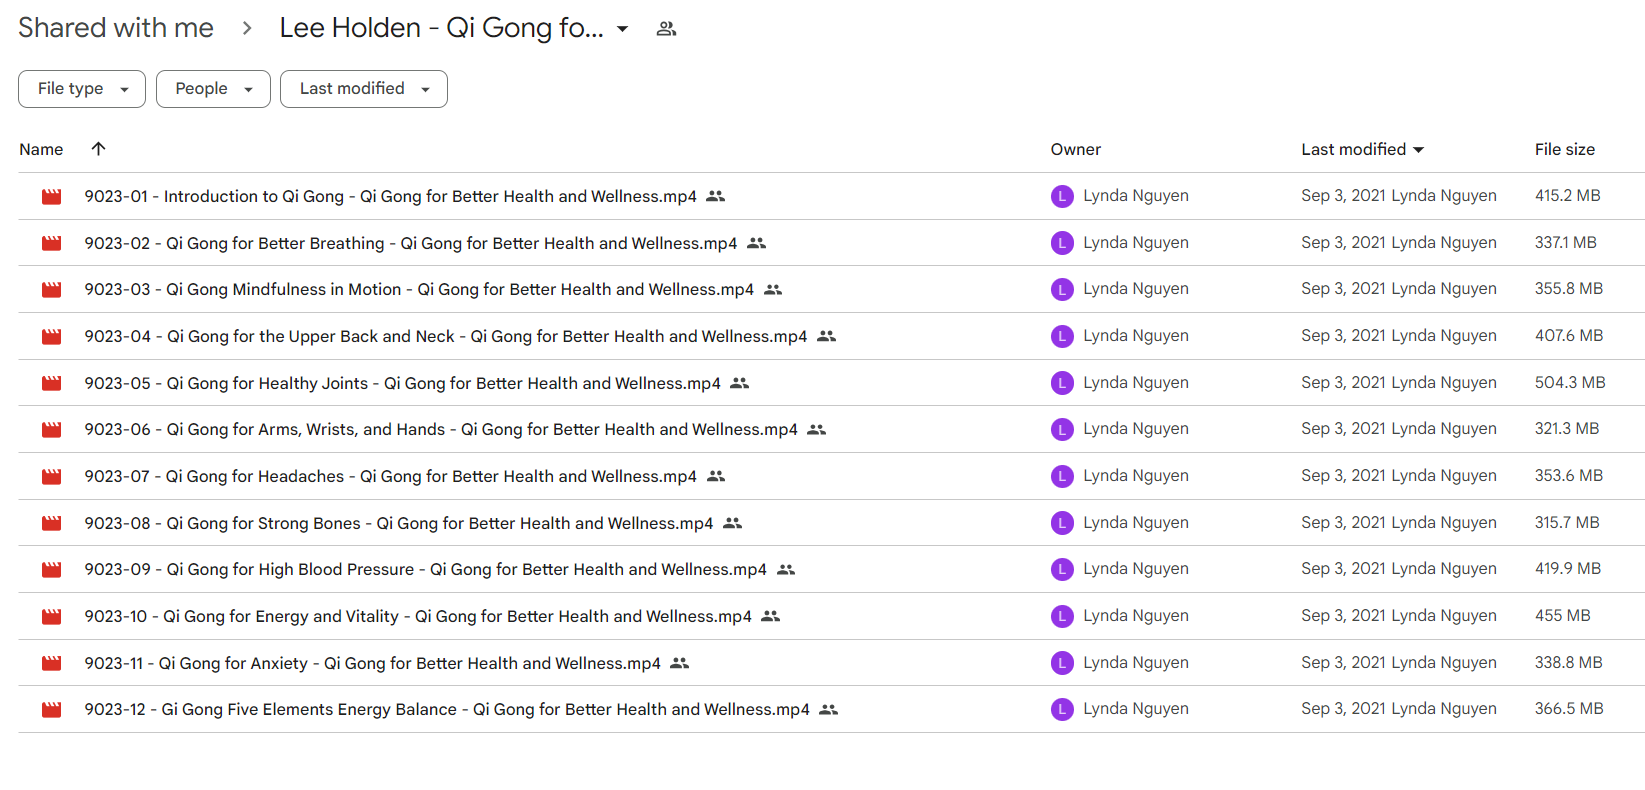The width and height of the screenshot is (1645, 790).
Task: Open 9023-06 Arms, Wrists, and Hands video
Action: (441, 430)
